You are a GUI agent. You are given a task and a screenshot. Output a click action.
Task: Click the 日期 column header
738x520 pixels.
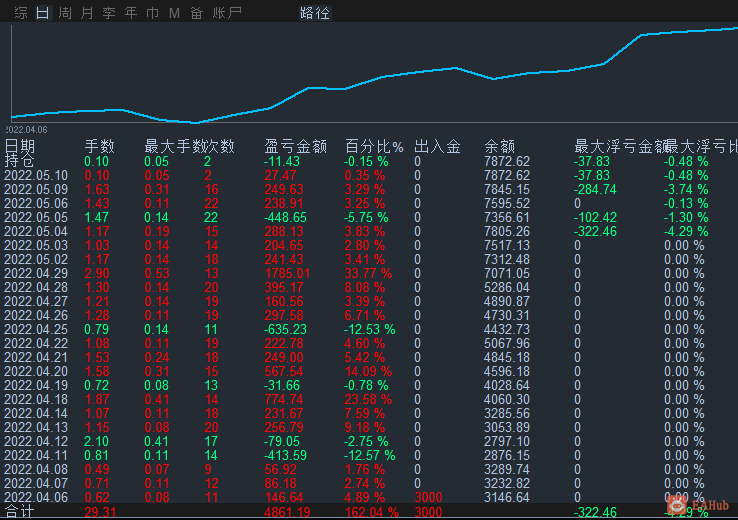click(x=20, y=146)
